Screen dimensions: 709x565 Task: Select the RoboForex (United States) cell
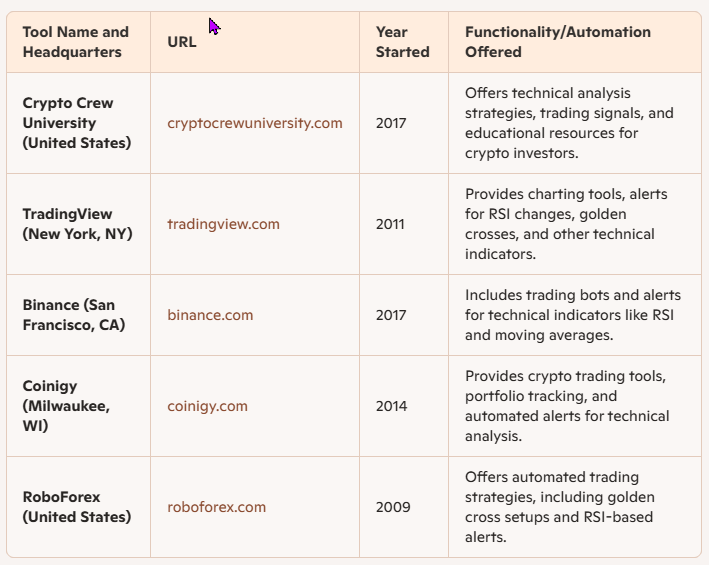[x=77, y=507]
